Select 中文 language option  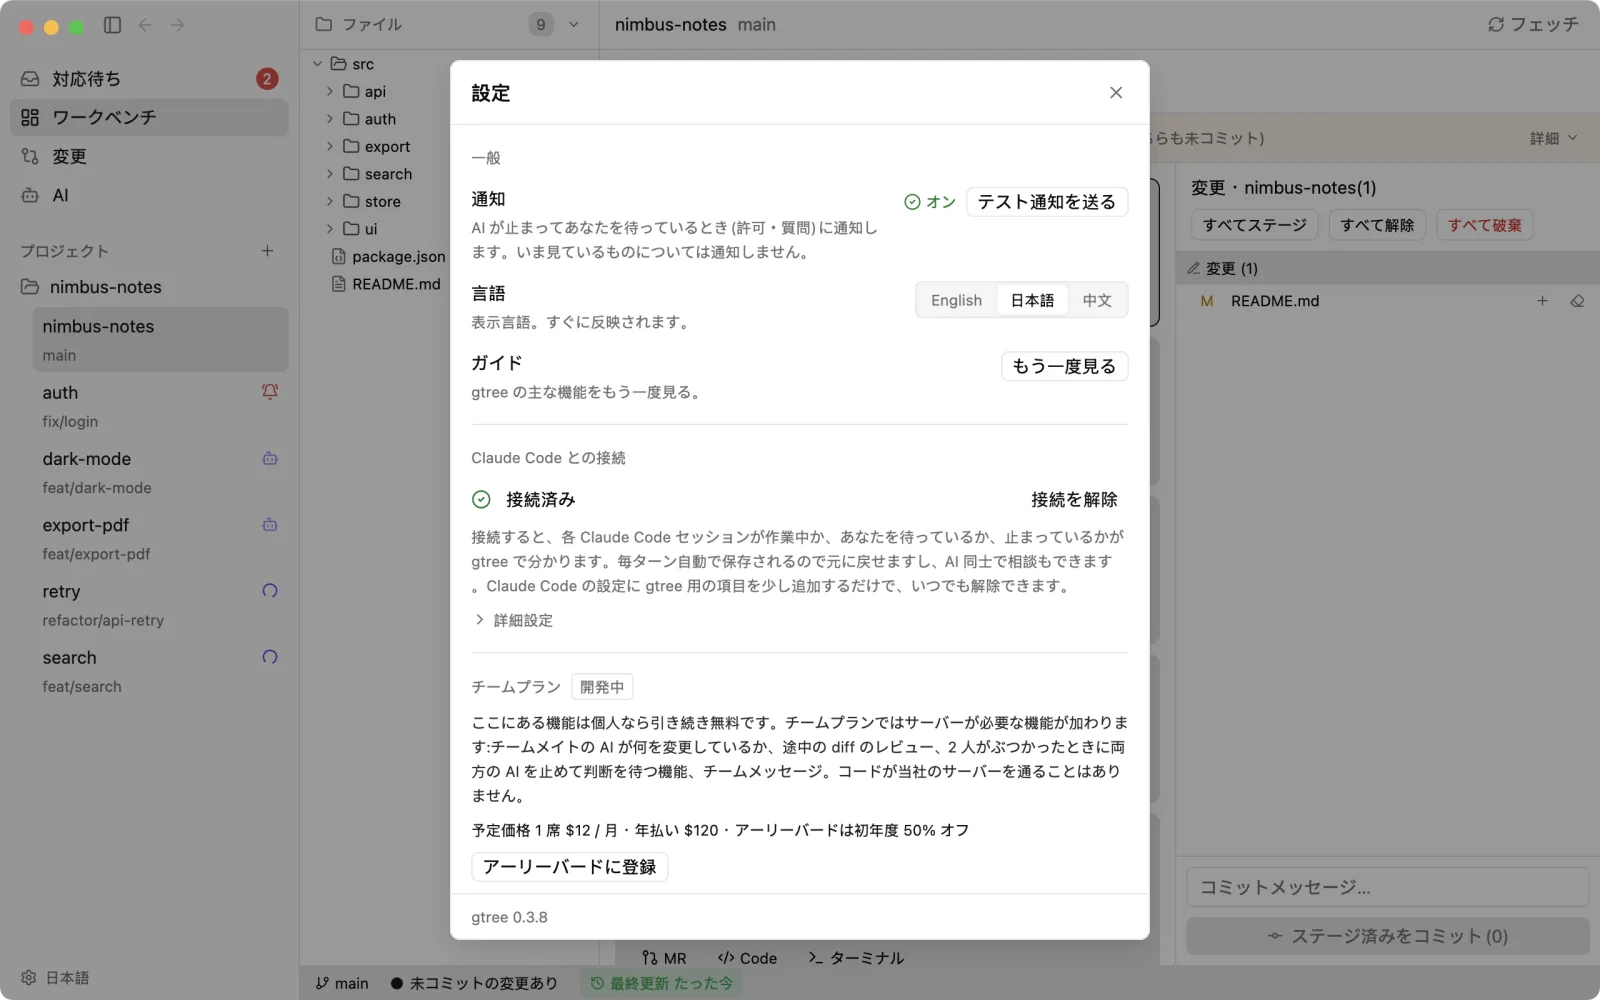[1097, 300]
